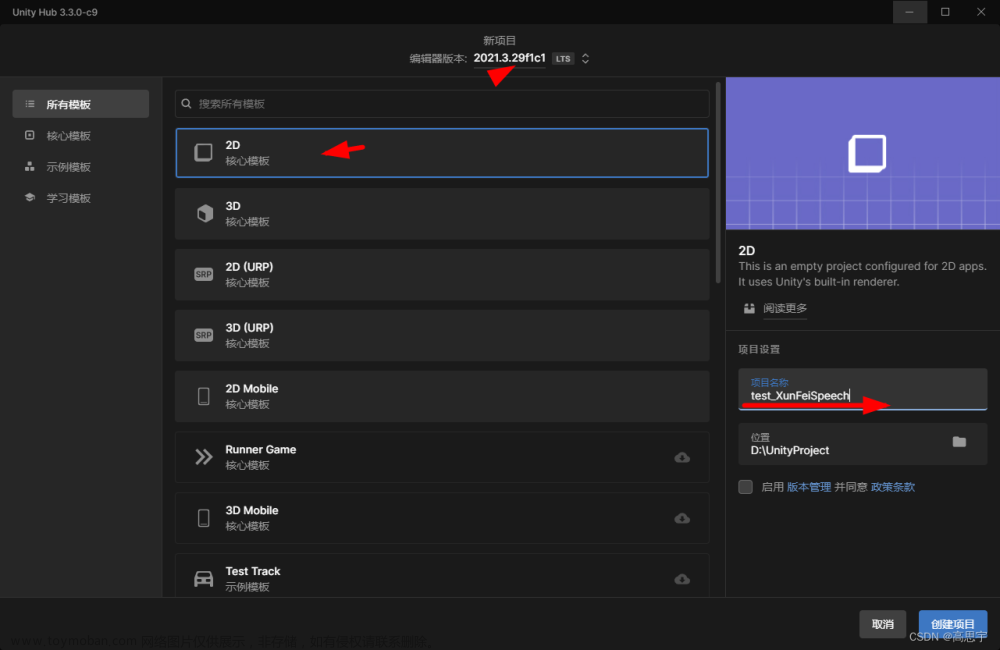Click the 所有模板 list icon
1000x650 pixels.
[30, 104]
